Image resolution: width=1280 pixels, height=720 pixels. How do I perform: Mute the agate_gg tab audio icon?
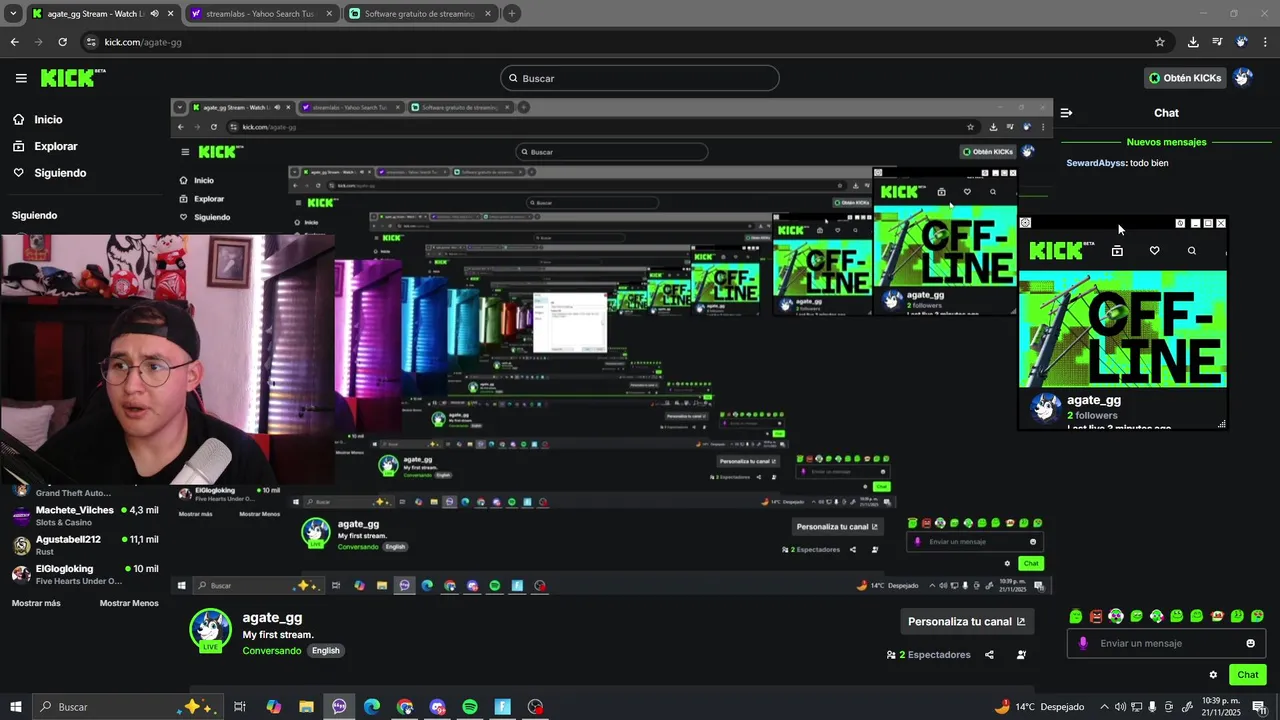[x=154, y=14]
